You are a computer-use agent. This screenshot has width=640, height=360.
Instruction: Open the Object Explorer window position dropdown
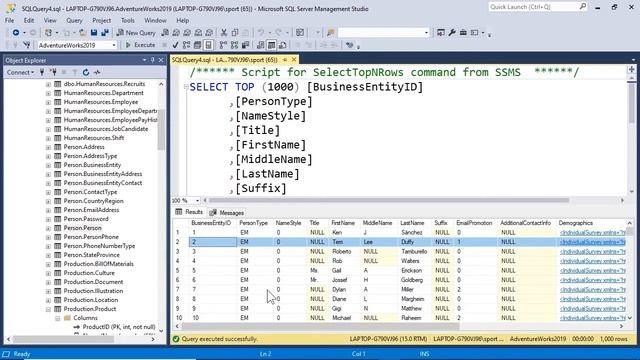[x=144, y=60]
